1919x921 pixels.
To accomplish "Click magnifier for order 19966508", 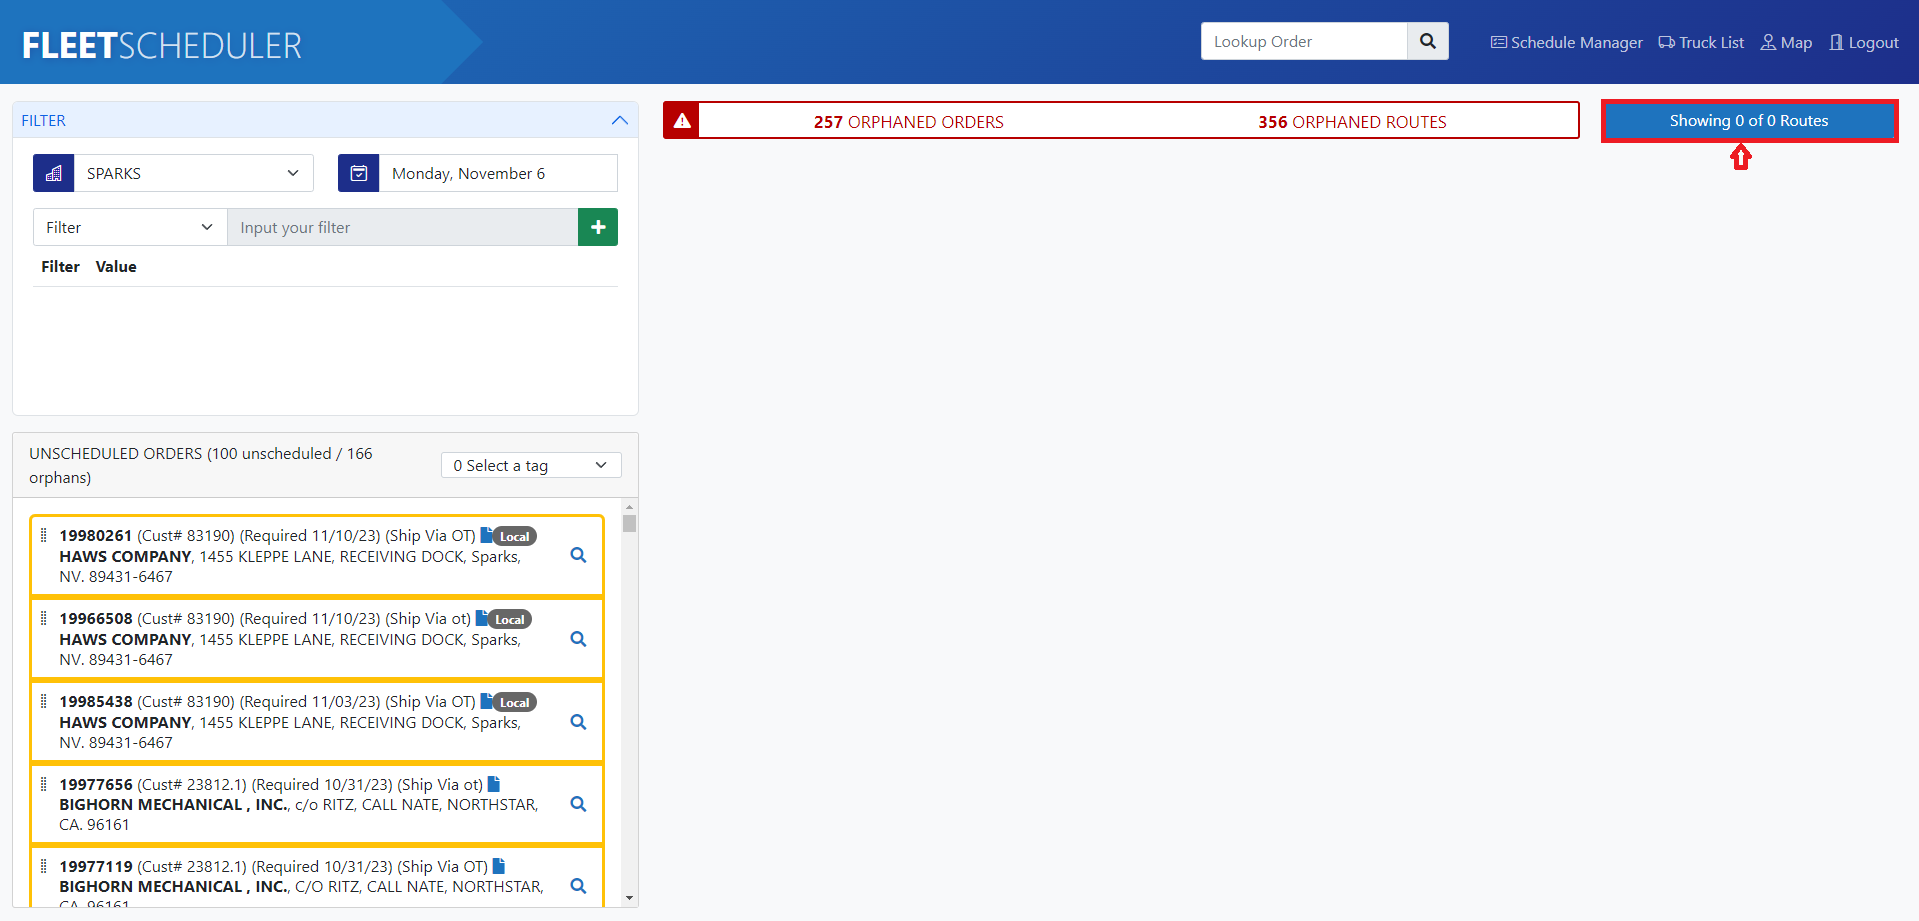I will pyautogui.click(x=578, y=639).
